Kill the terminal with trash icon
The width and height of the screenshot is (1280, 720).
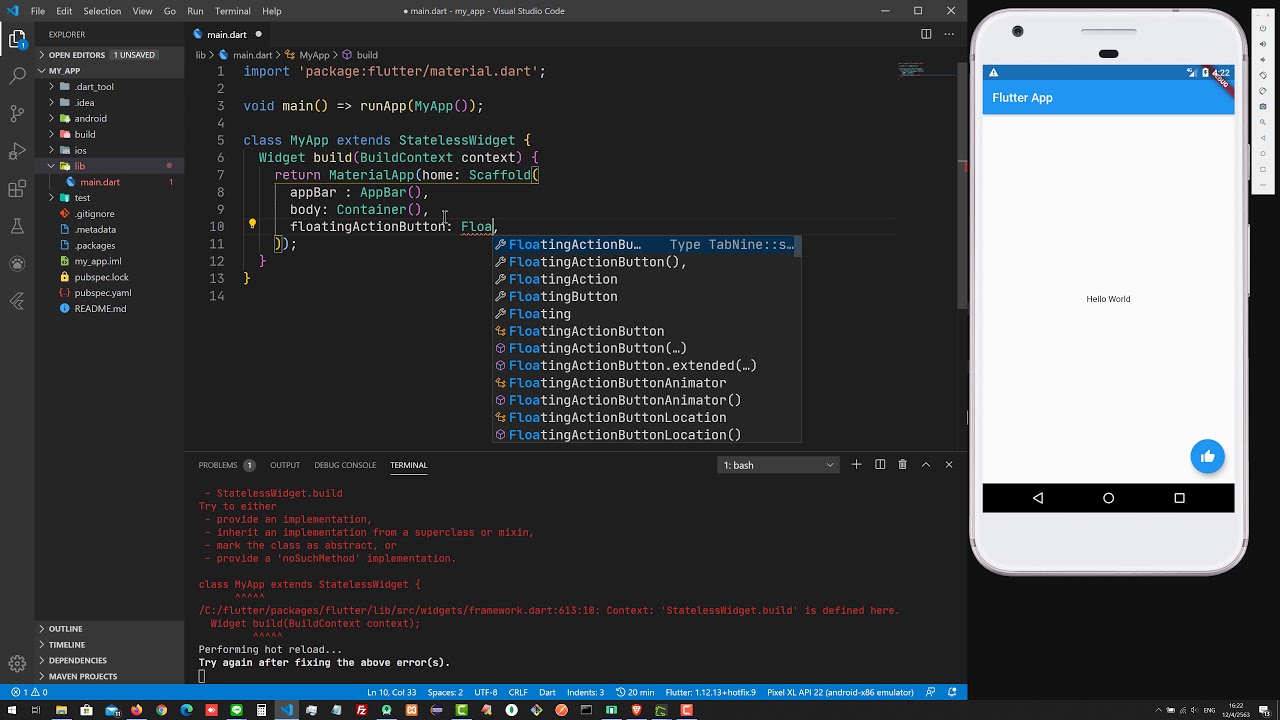pyautogui.click(x=903, y=465)
